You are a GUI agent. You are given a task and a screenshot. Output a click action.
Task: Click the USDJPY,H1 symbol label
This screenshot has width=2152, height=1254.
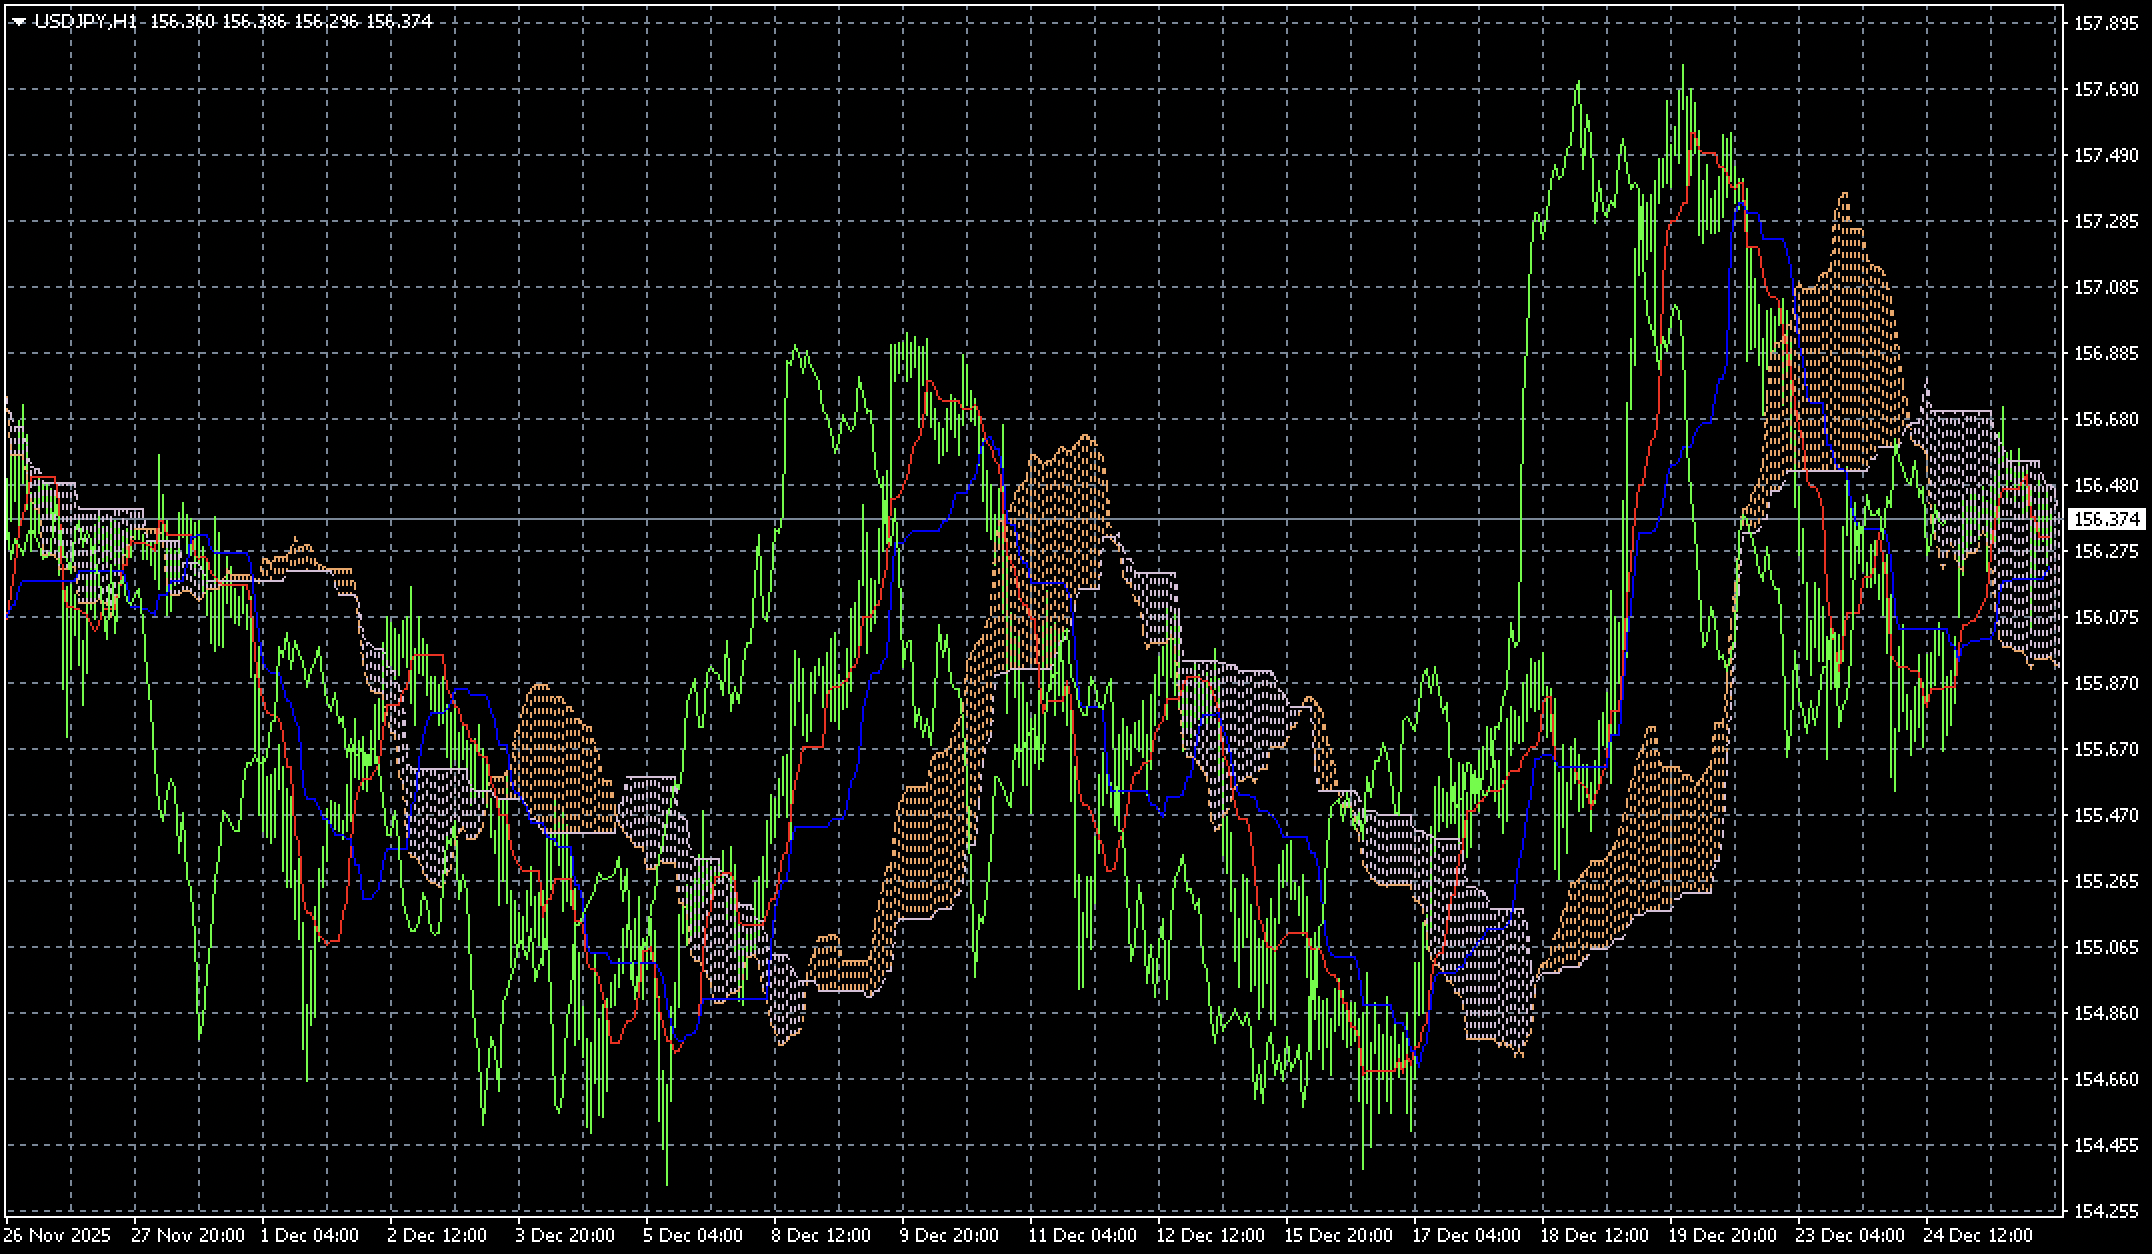tap(85, 21)
